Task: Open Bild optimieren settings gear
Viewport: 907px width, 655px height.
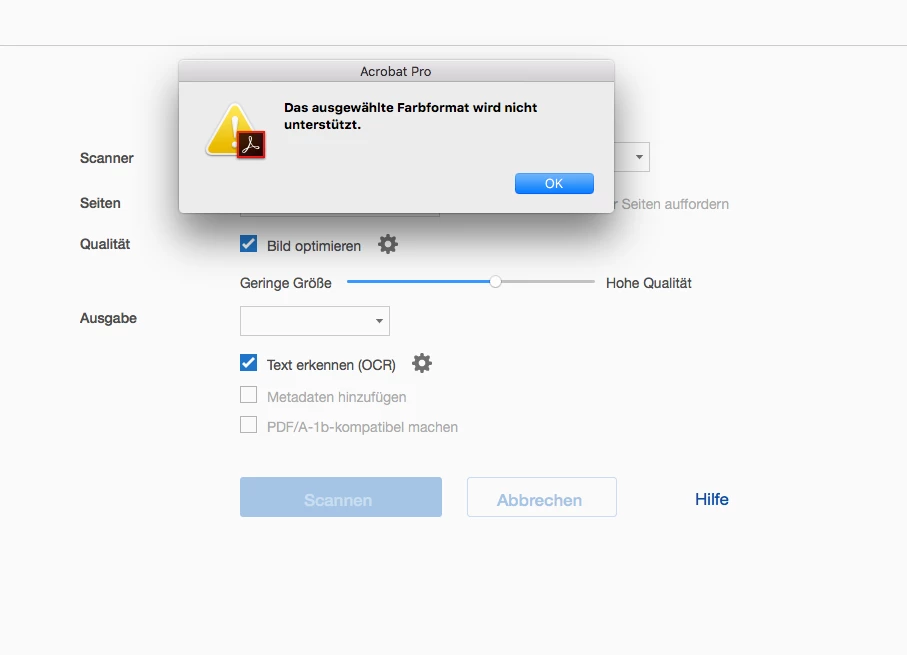Action: click(x=388, y=244)
